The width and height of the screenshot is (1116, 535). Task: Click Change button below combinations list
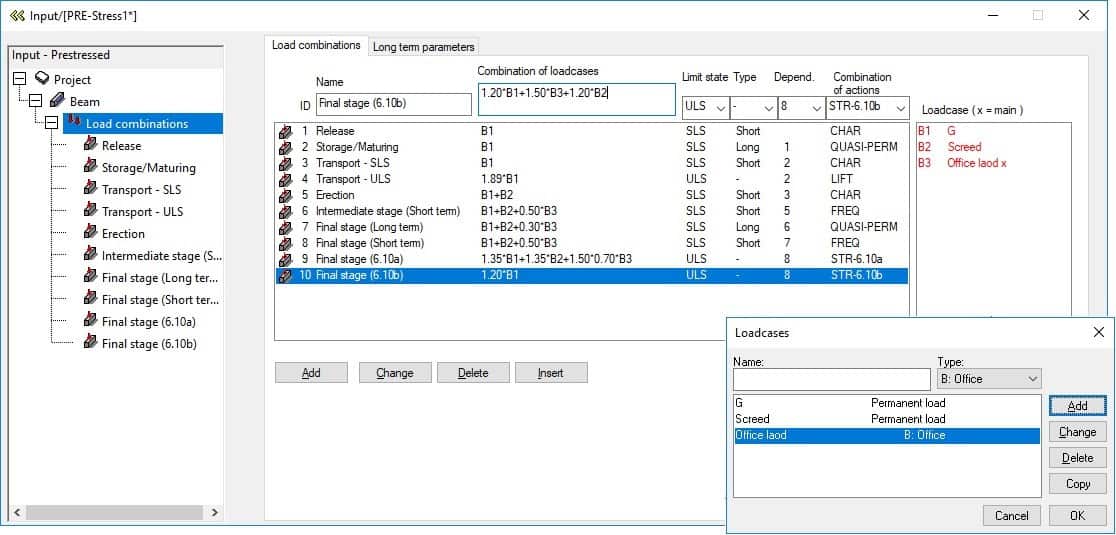(395, 373)
